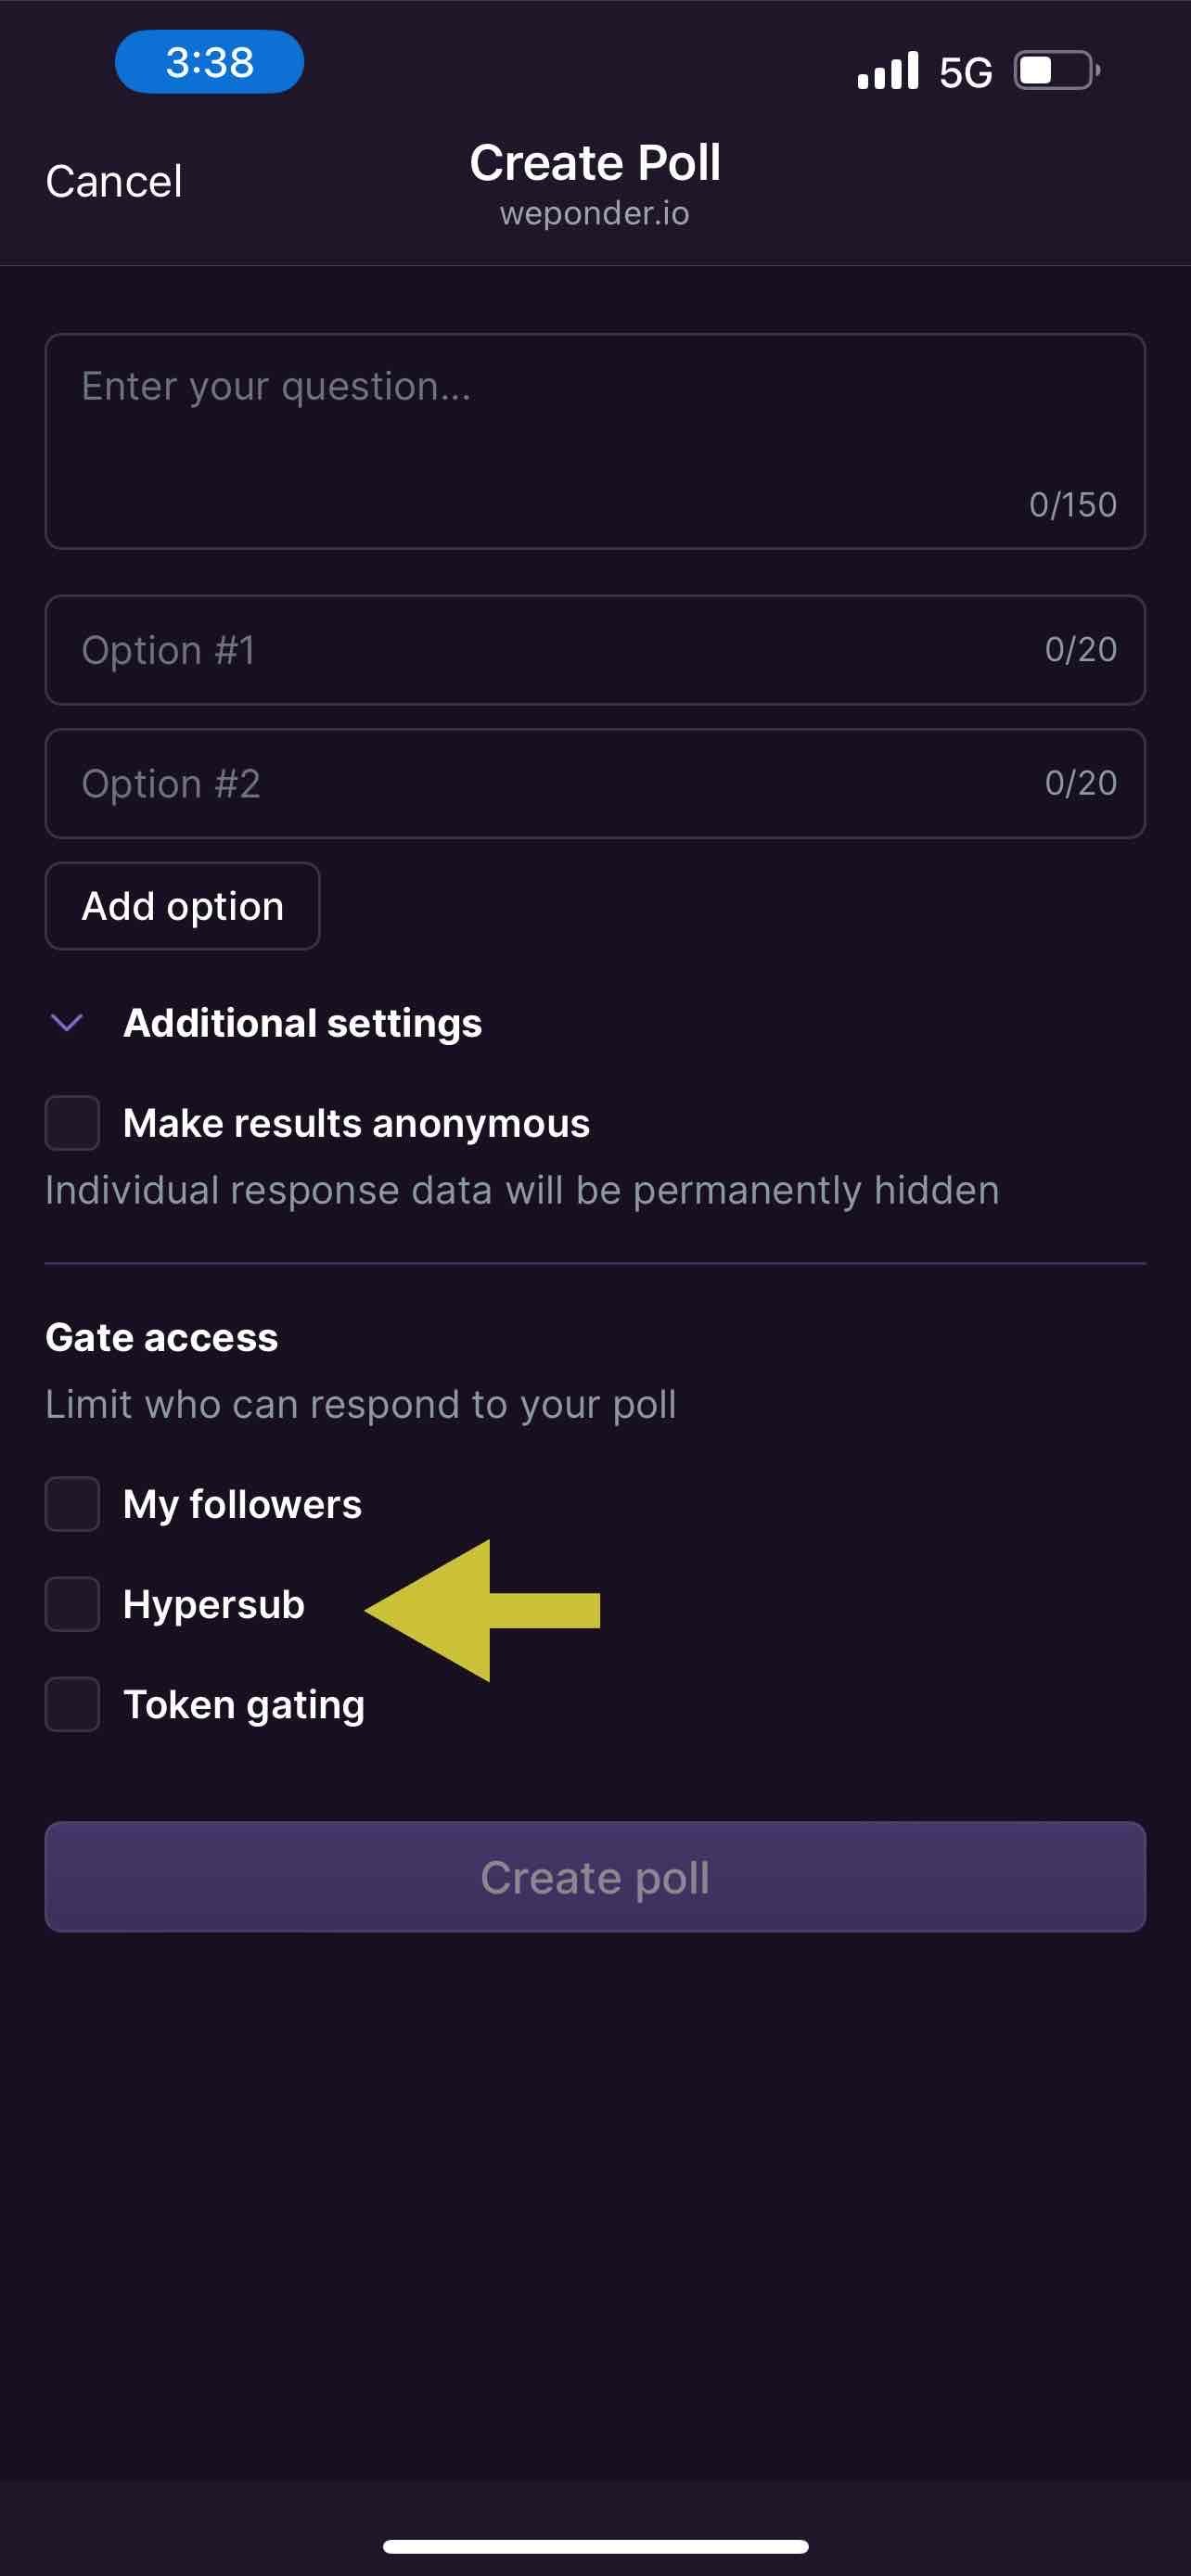Submit with the Create poll button
Viewport: 1191px width, 2576px height.
595,1877
